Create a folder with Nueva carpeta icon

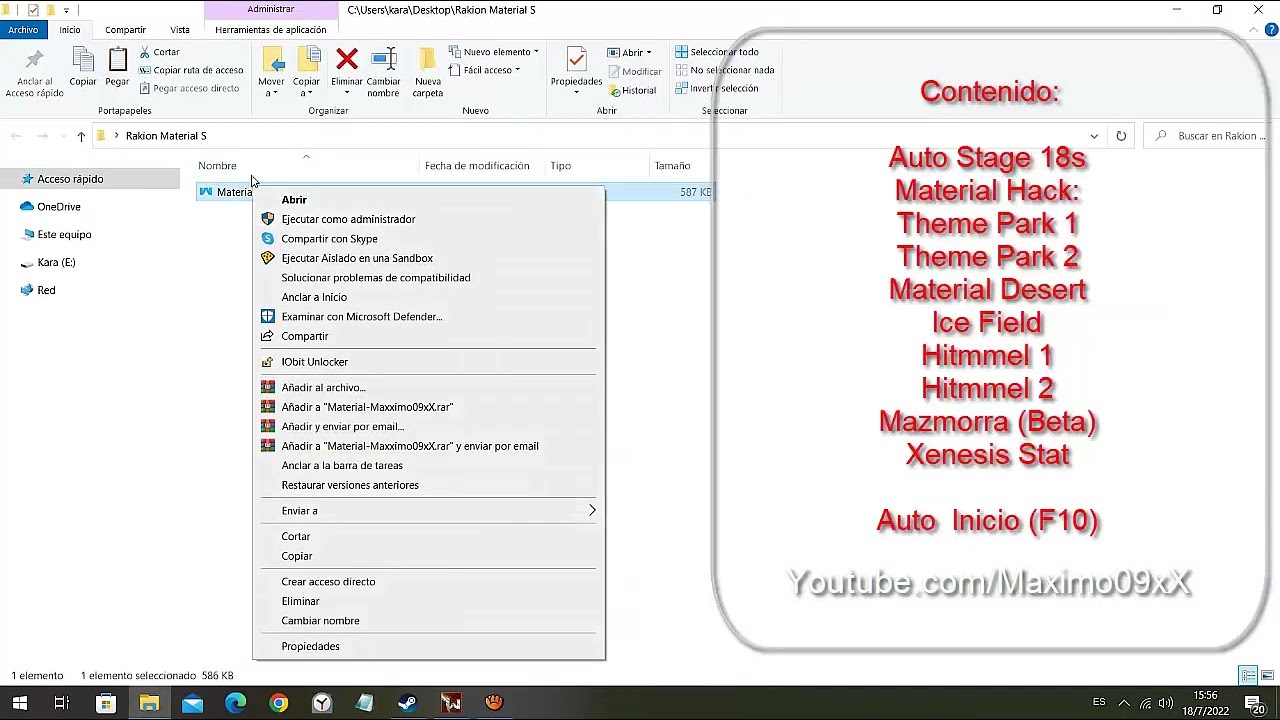427,60
